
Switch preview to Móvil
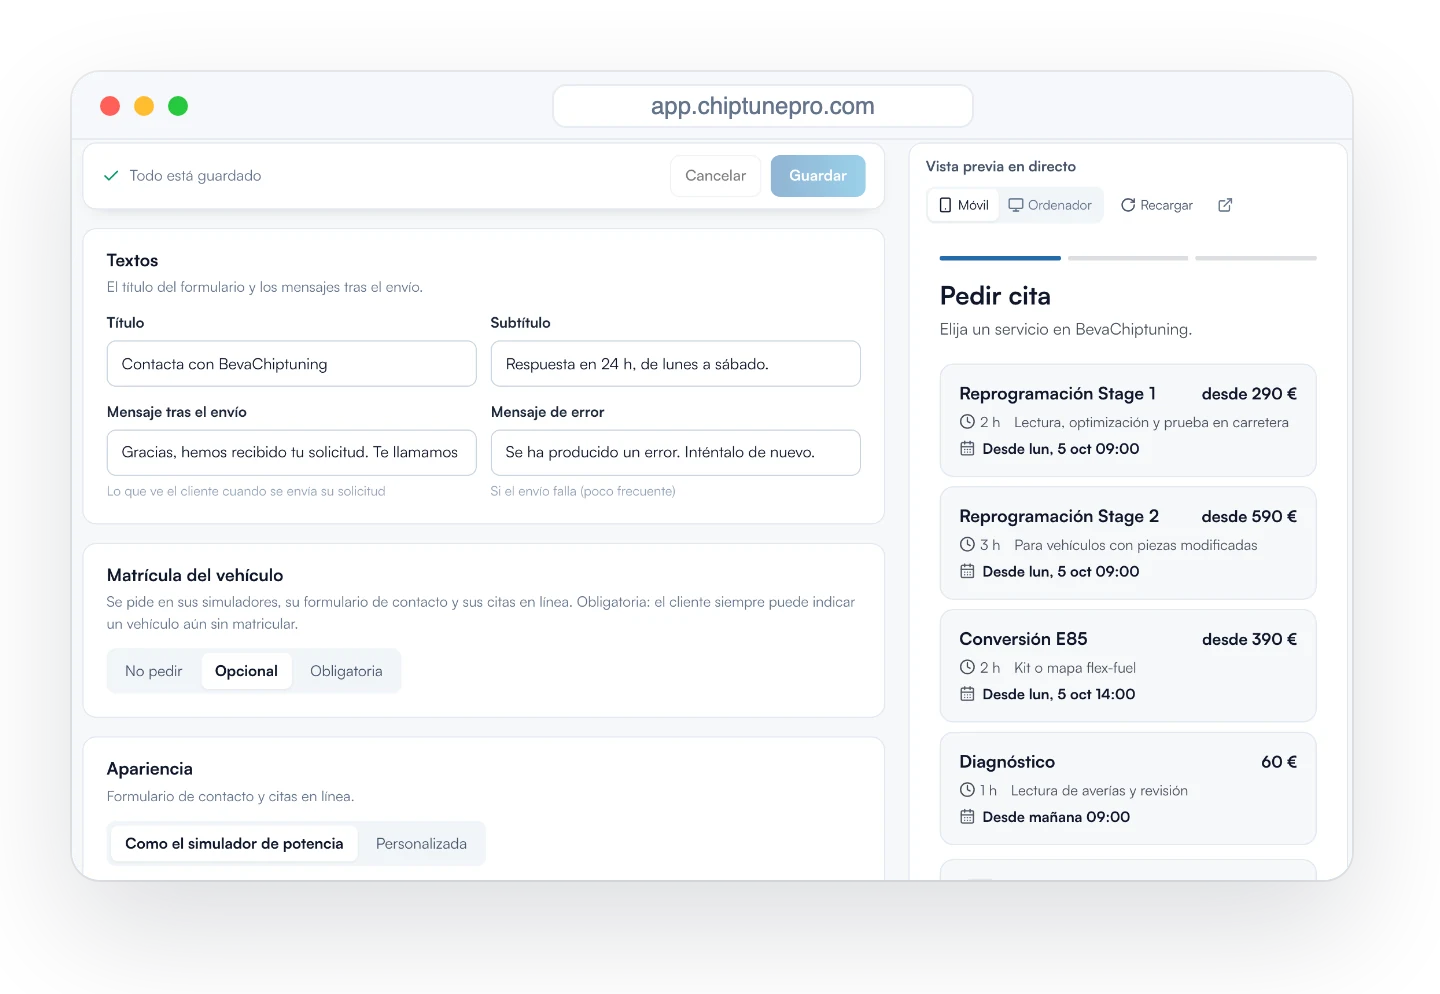tap(964, 205)
